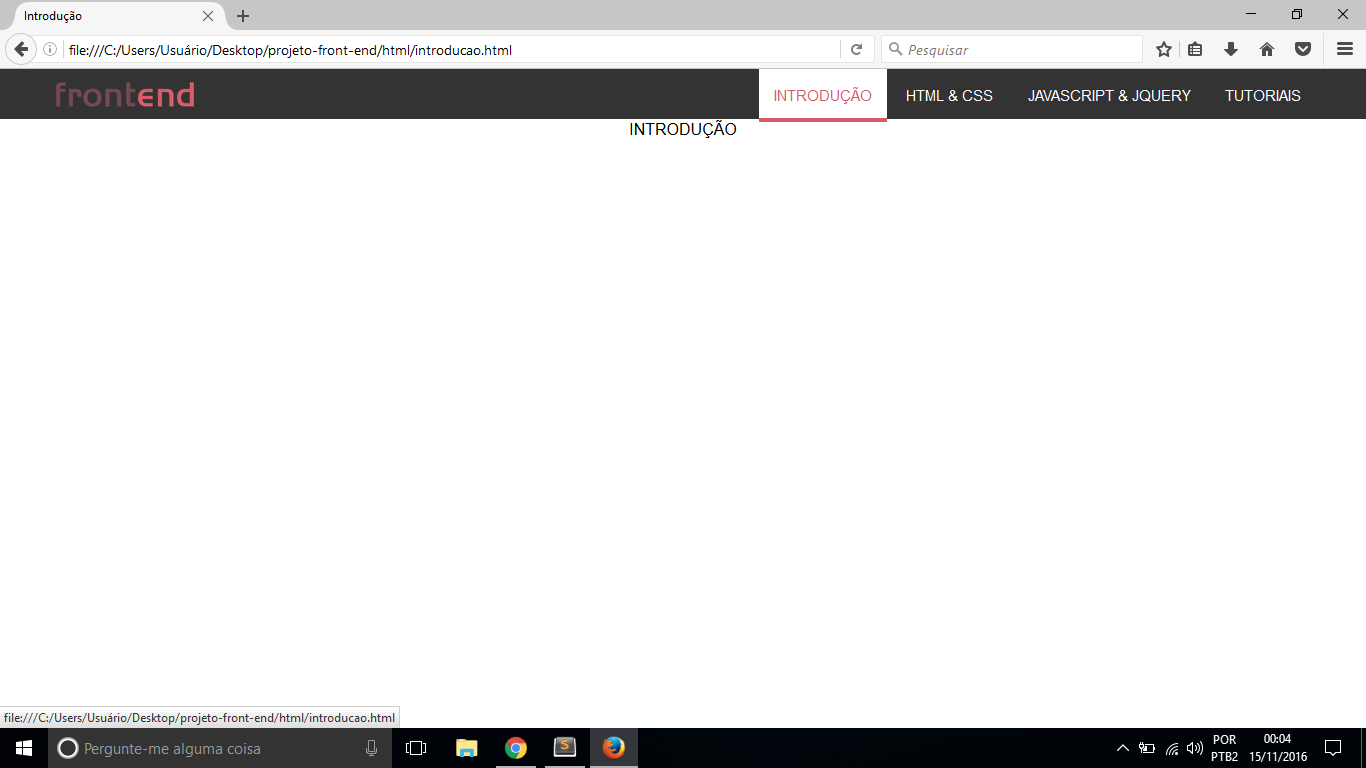Show downloads via the arrow icon
The width and height of the screenshot is (1366, 768).
[x=1231, y=49]
